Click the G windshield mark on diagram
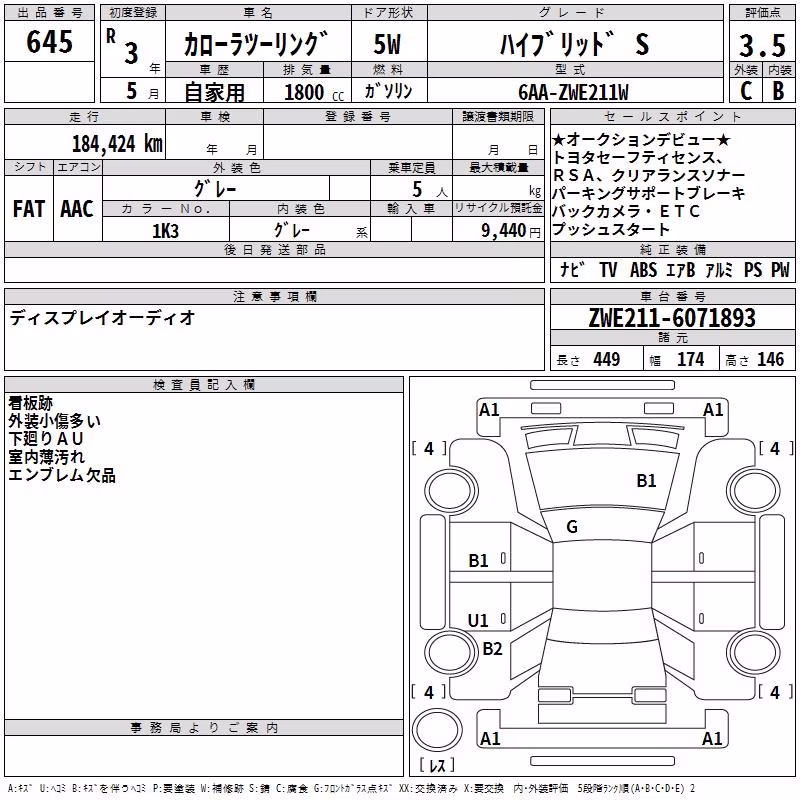This screenshot has height=800, width=800. tap(572, 527)
